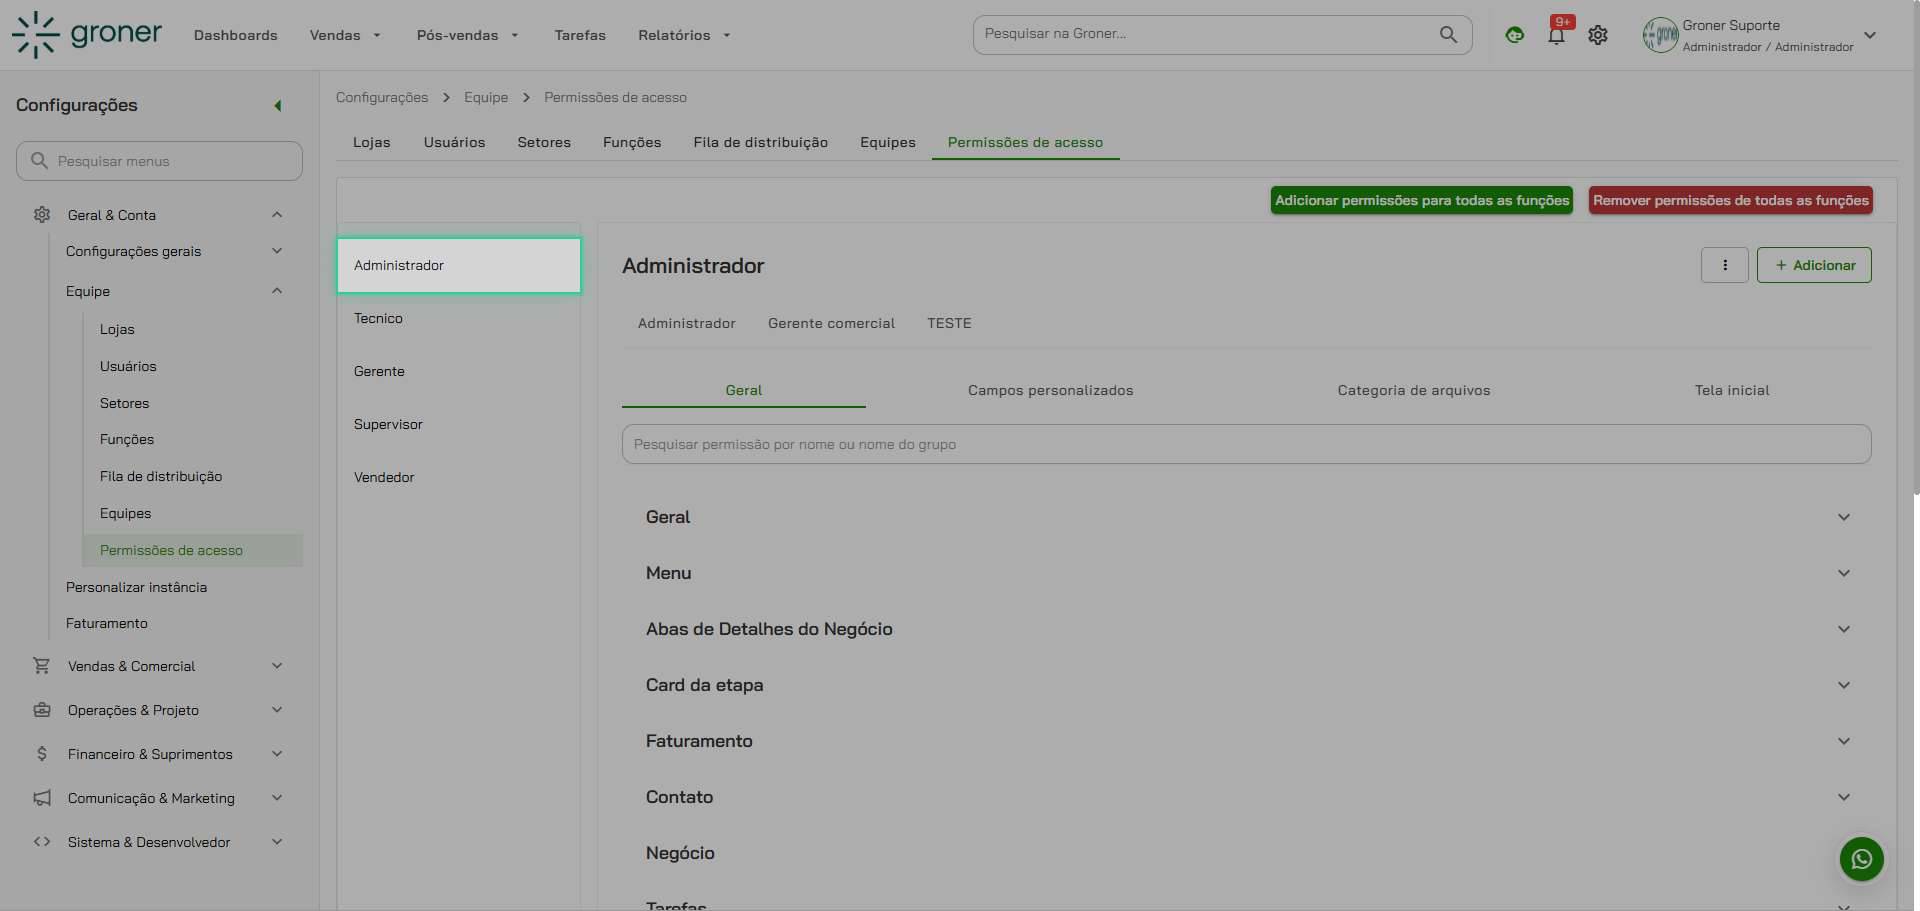Click the settings gear in the top bar

[1597, 34]
